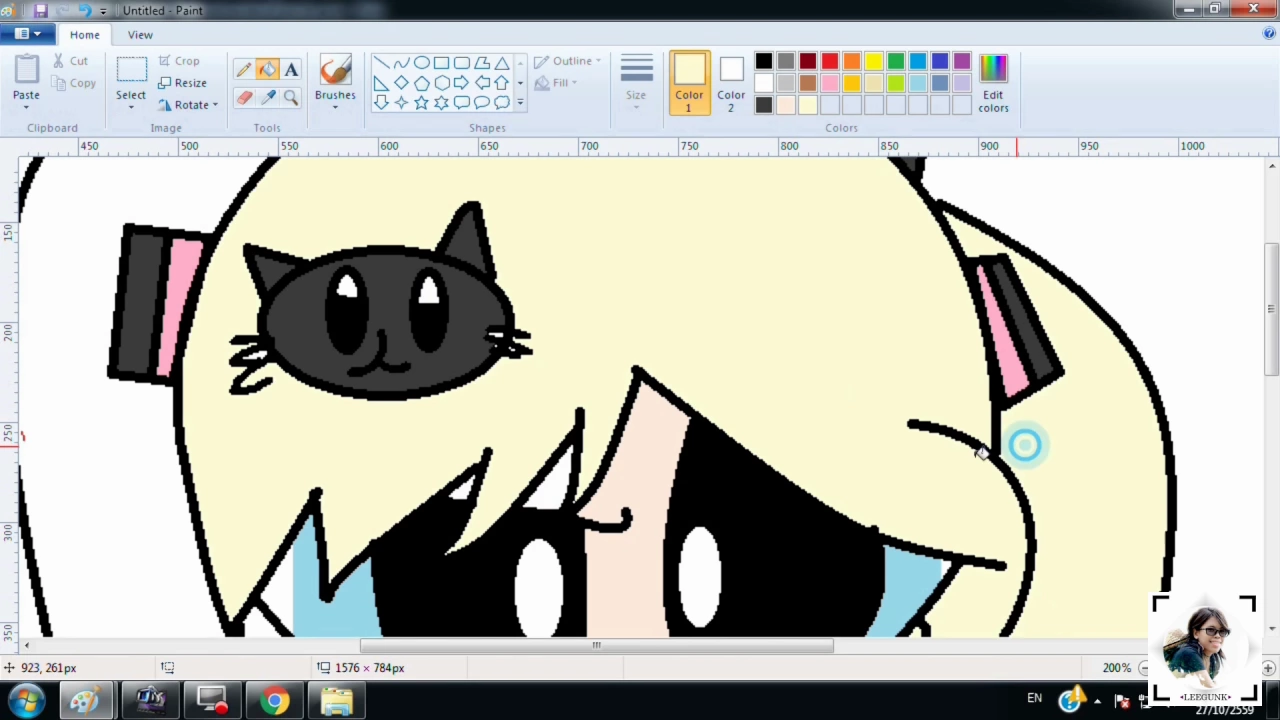The image size is (1280, 720).
Task: Pick the light turquoise color swatch
Action: 918,84
